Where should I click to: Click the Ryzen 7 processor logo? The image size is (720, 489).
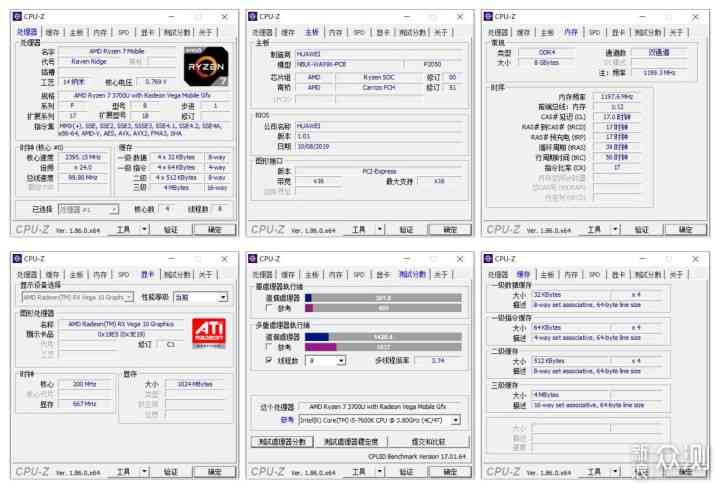tap(206, 67)
